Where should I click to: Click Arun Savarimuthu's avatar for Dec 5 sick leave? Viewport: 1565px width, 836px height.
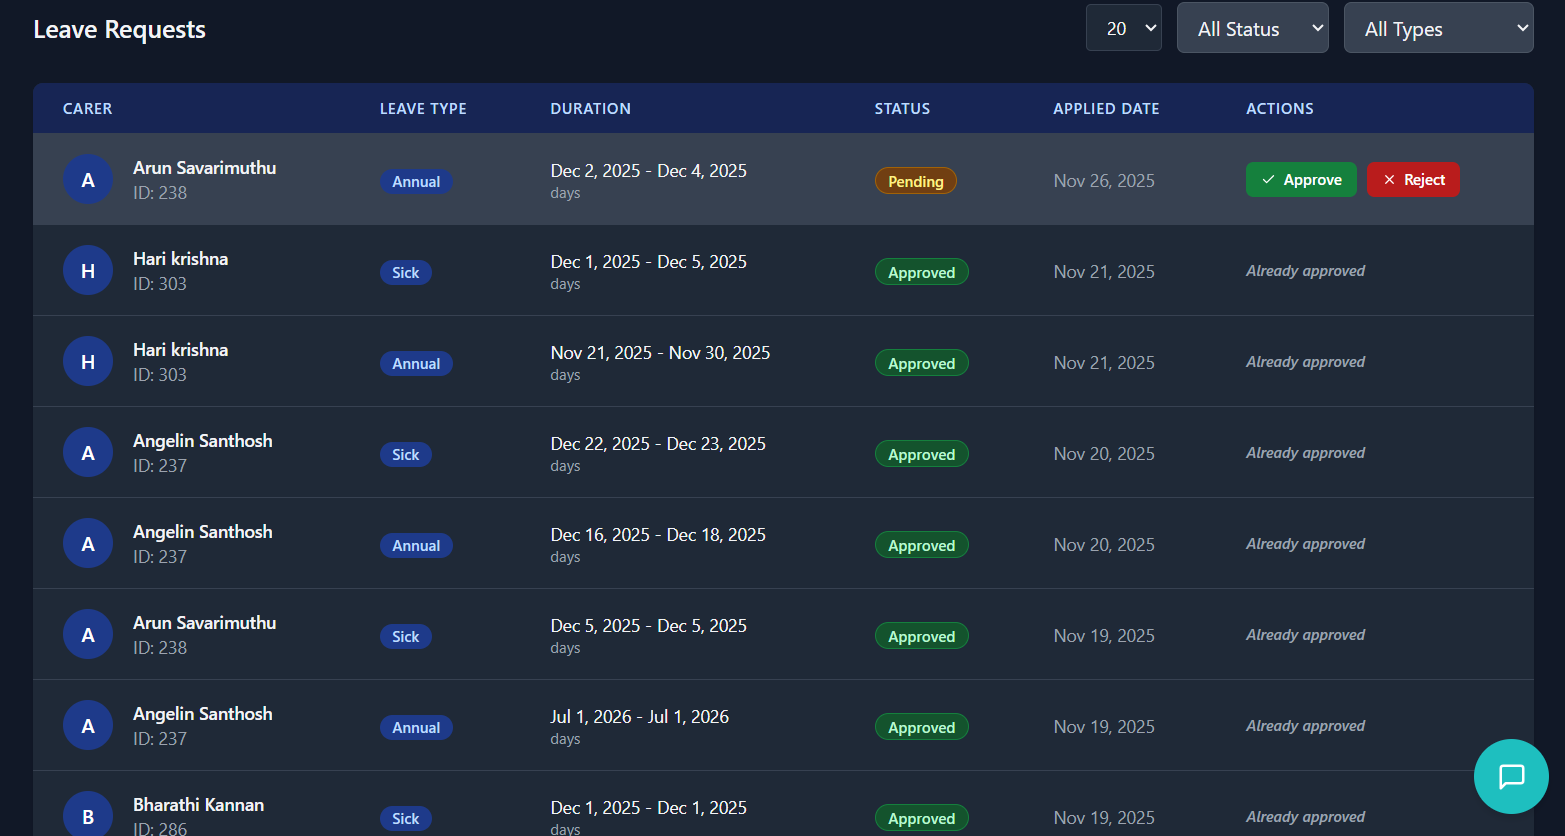pos(88,635)
